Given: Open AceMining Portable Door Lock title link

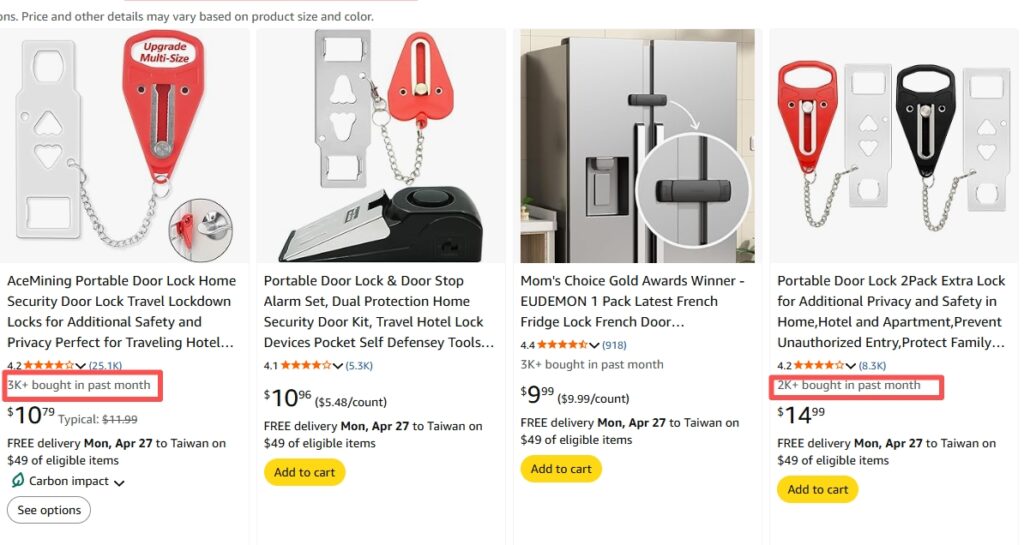Looking at the screenshot, I should [x=121, y=311].
